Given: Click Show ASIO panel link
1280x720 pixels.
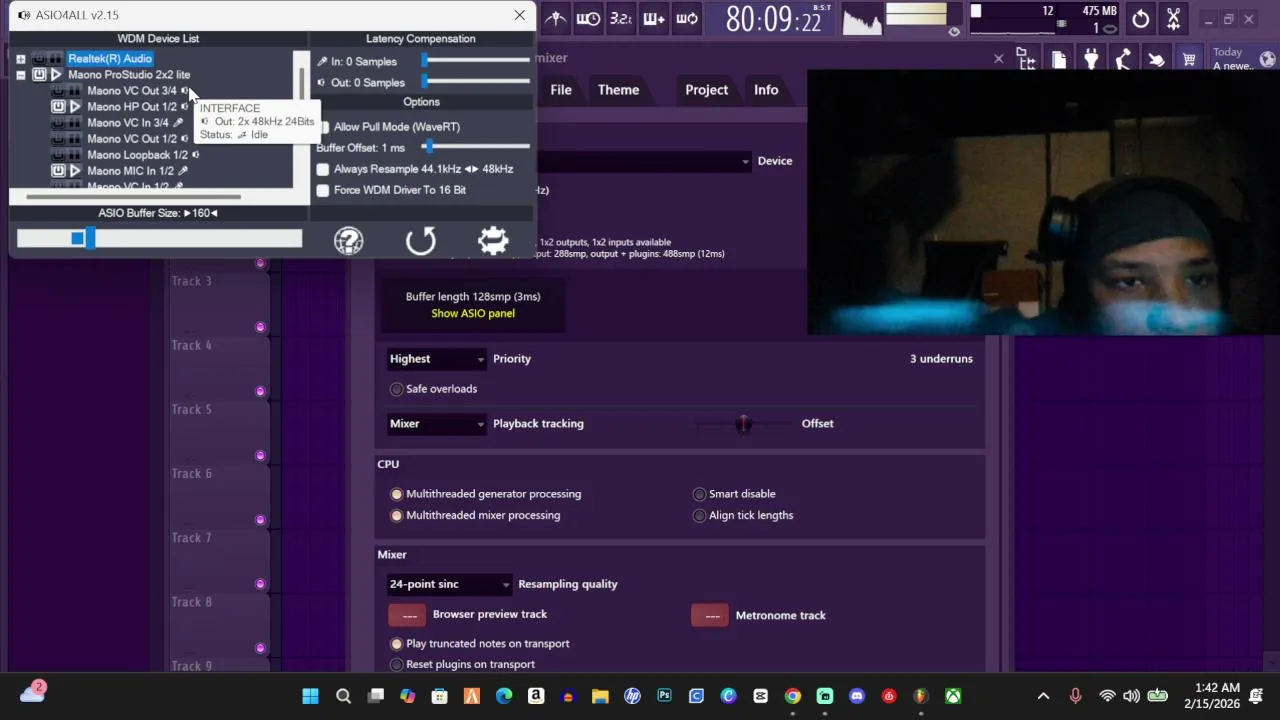Looking at the screenshot, I should point(473,313).
